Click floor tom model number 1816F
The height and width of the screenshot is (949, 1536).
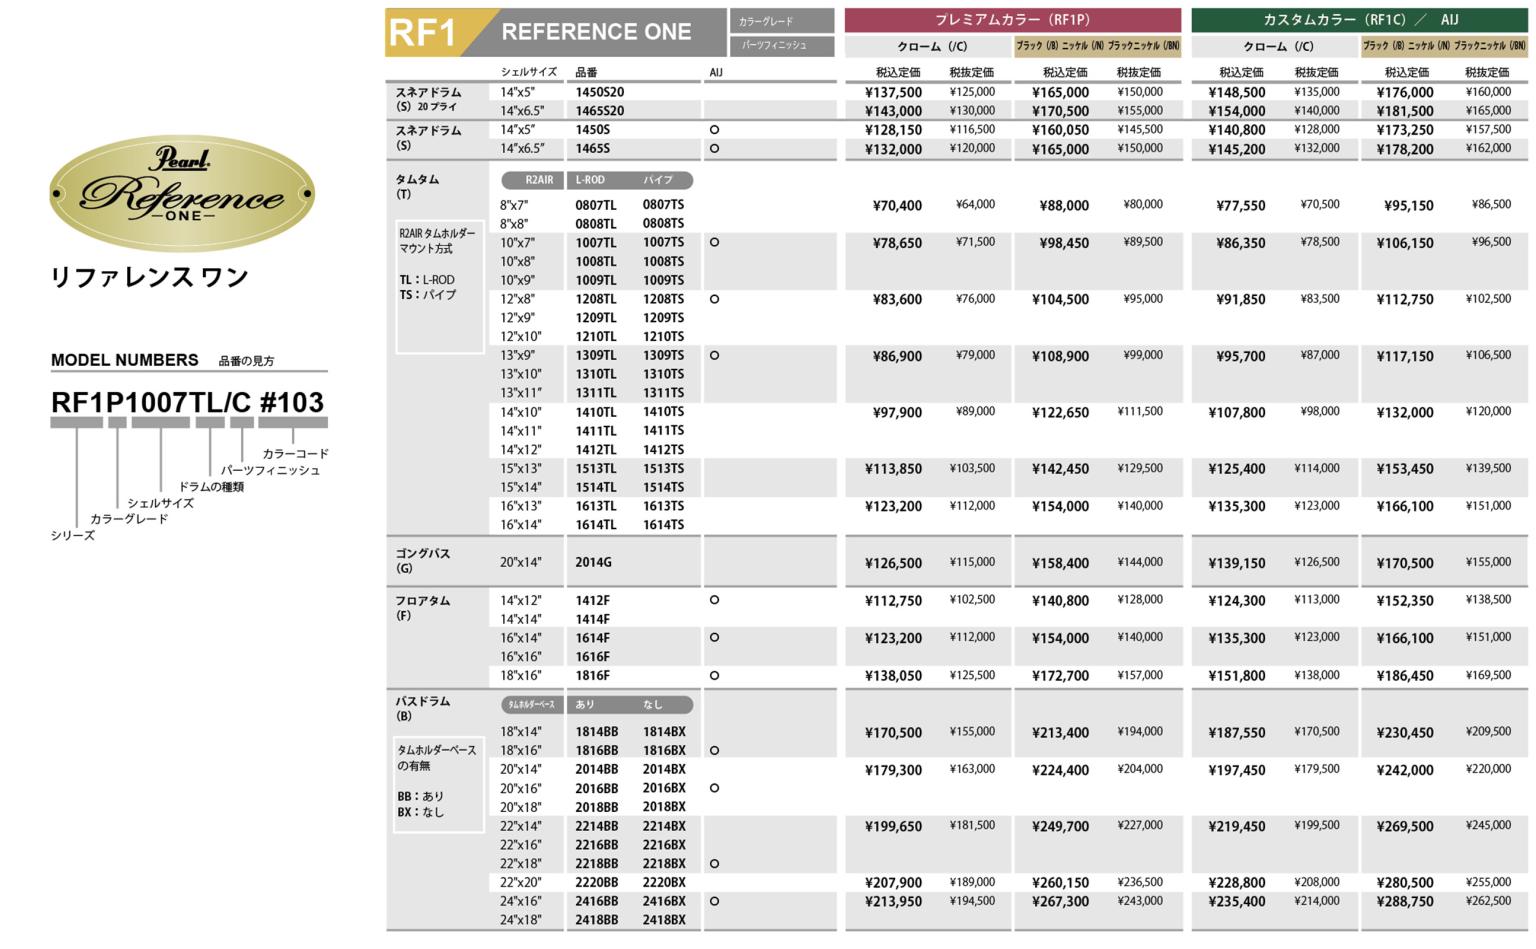pyautogui.click(x=592, y=676)
